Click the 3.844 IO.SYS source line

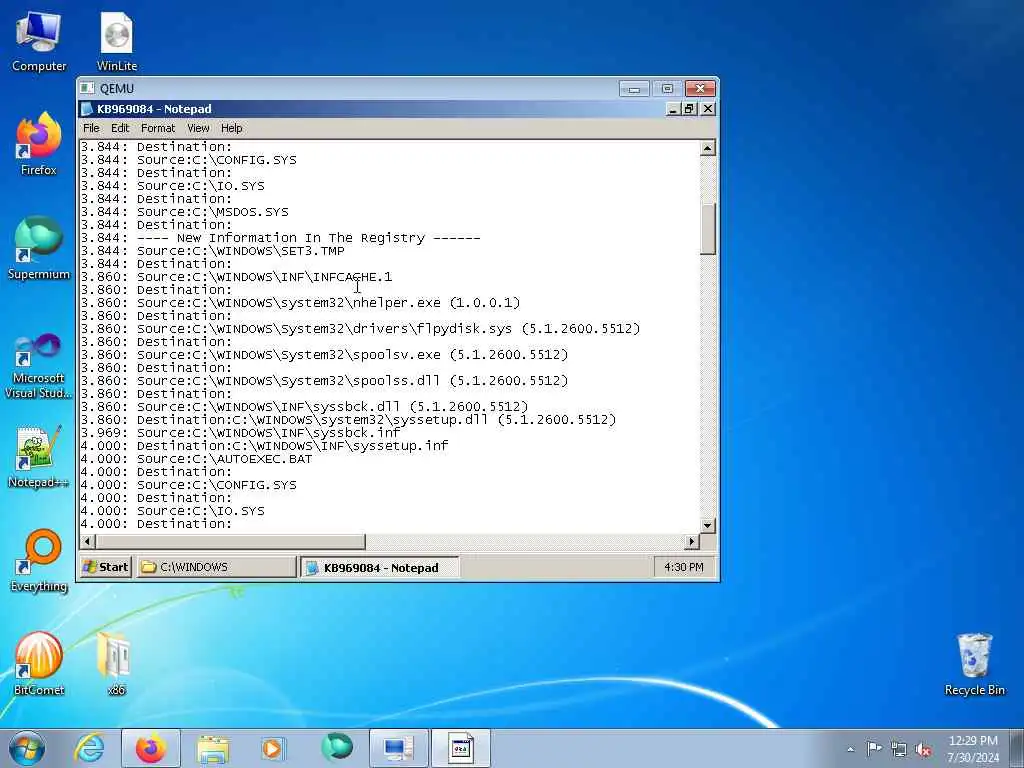click(x=172, y=185)
